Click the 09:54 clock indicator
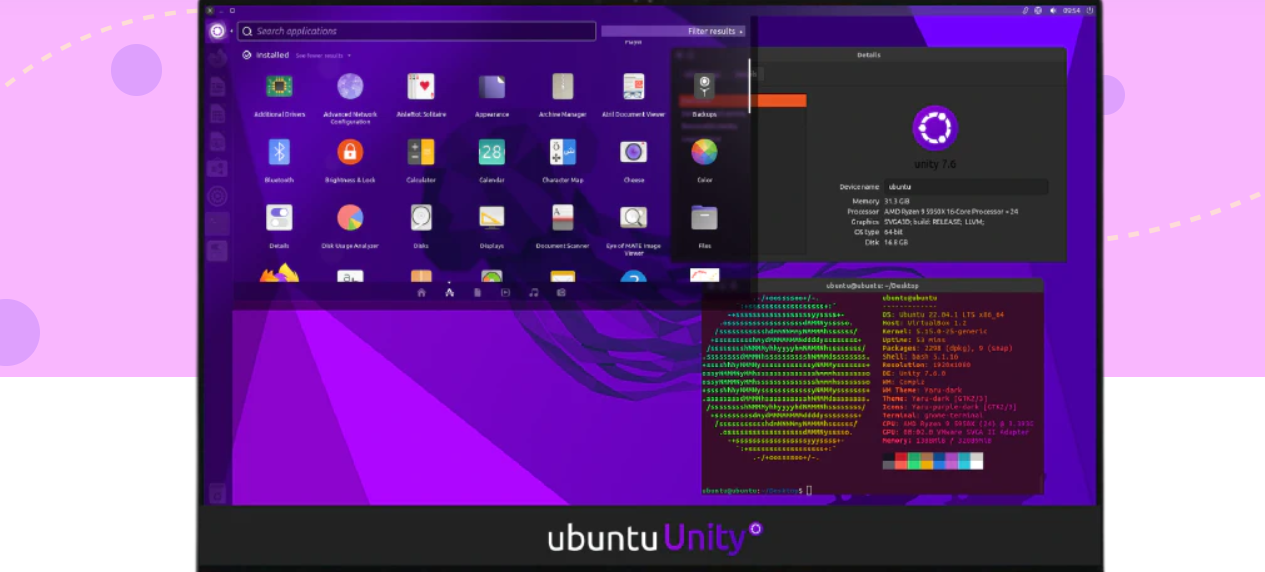1265x572 pixels. (1071, 10)
